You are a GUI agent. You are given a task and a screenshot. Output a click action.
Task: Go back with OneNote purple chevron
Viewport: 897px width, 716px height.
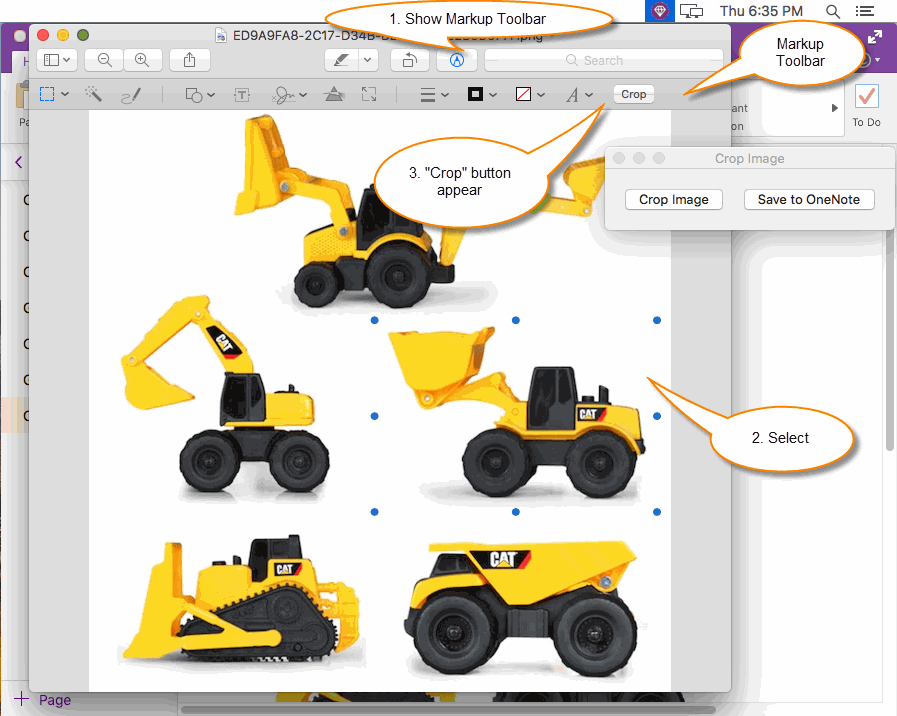tap(18, 162)
